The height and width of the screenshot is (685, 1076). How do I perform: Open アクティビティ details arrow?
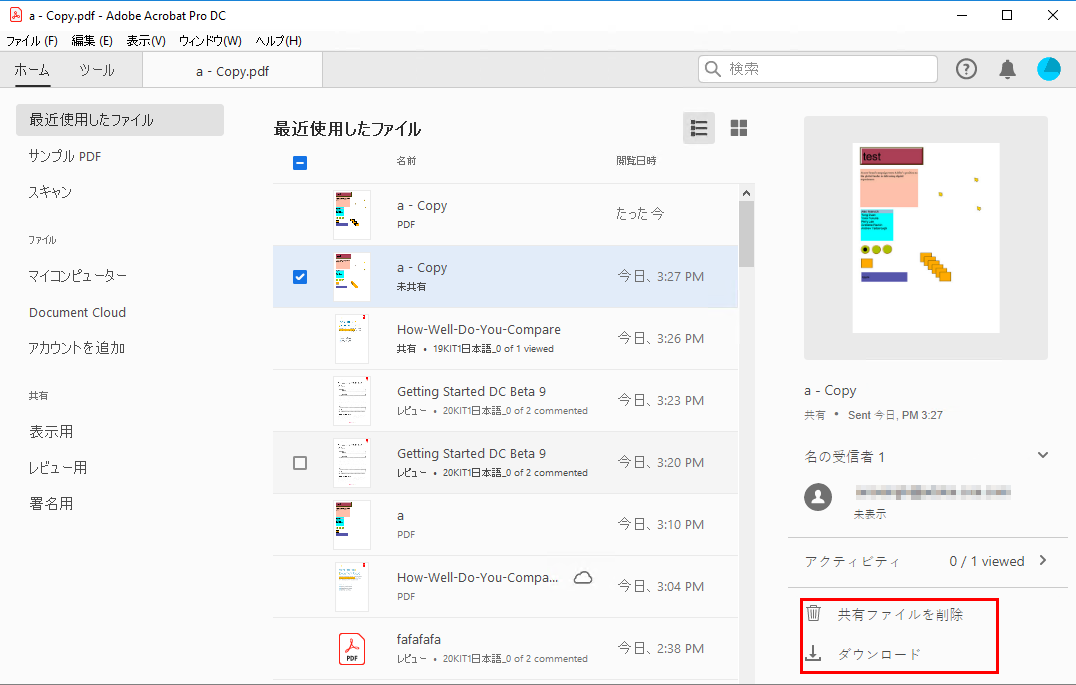(1043, 561)
